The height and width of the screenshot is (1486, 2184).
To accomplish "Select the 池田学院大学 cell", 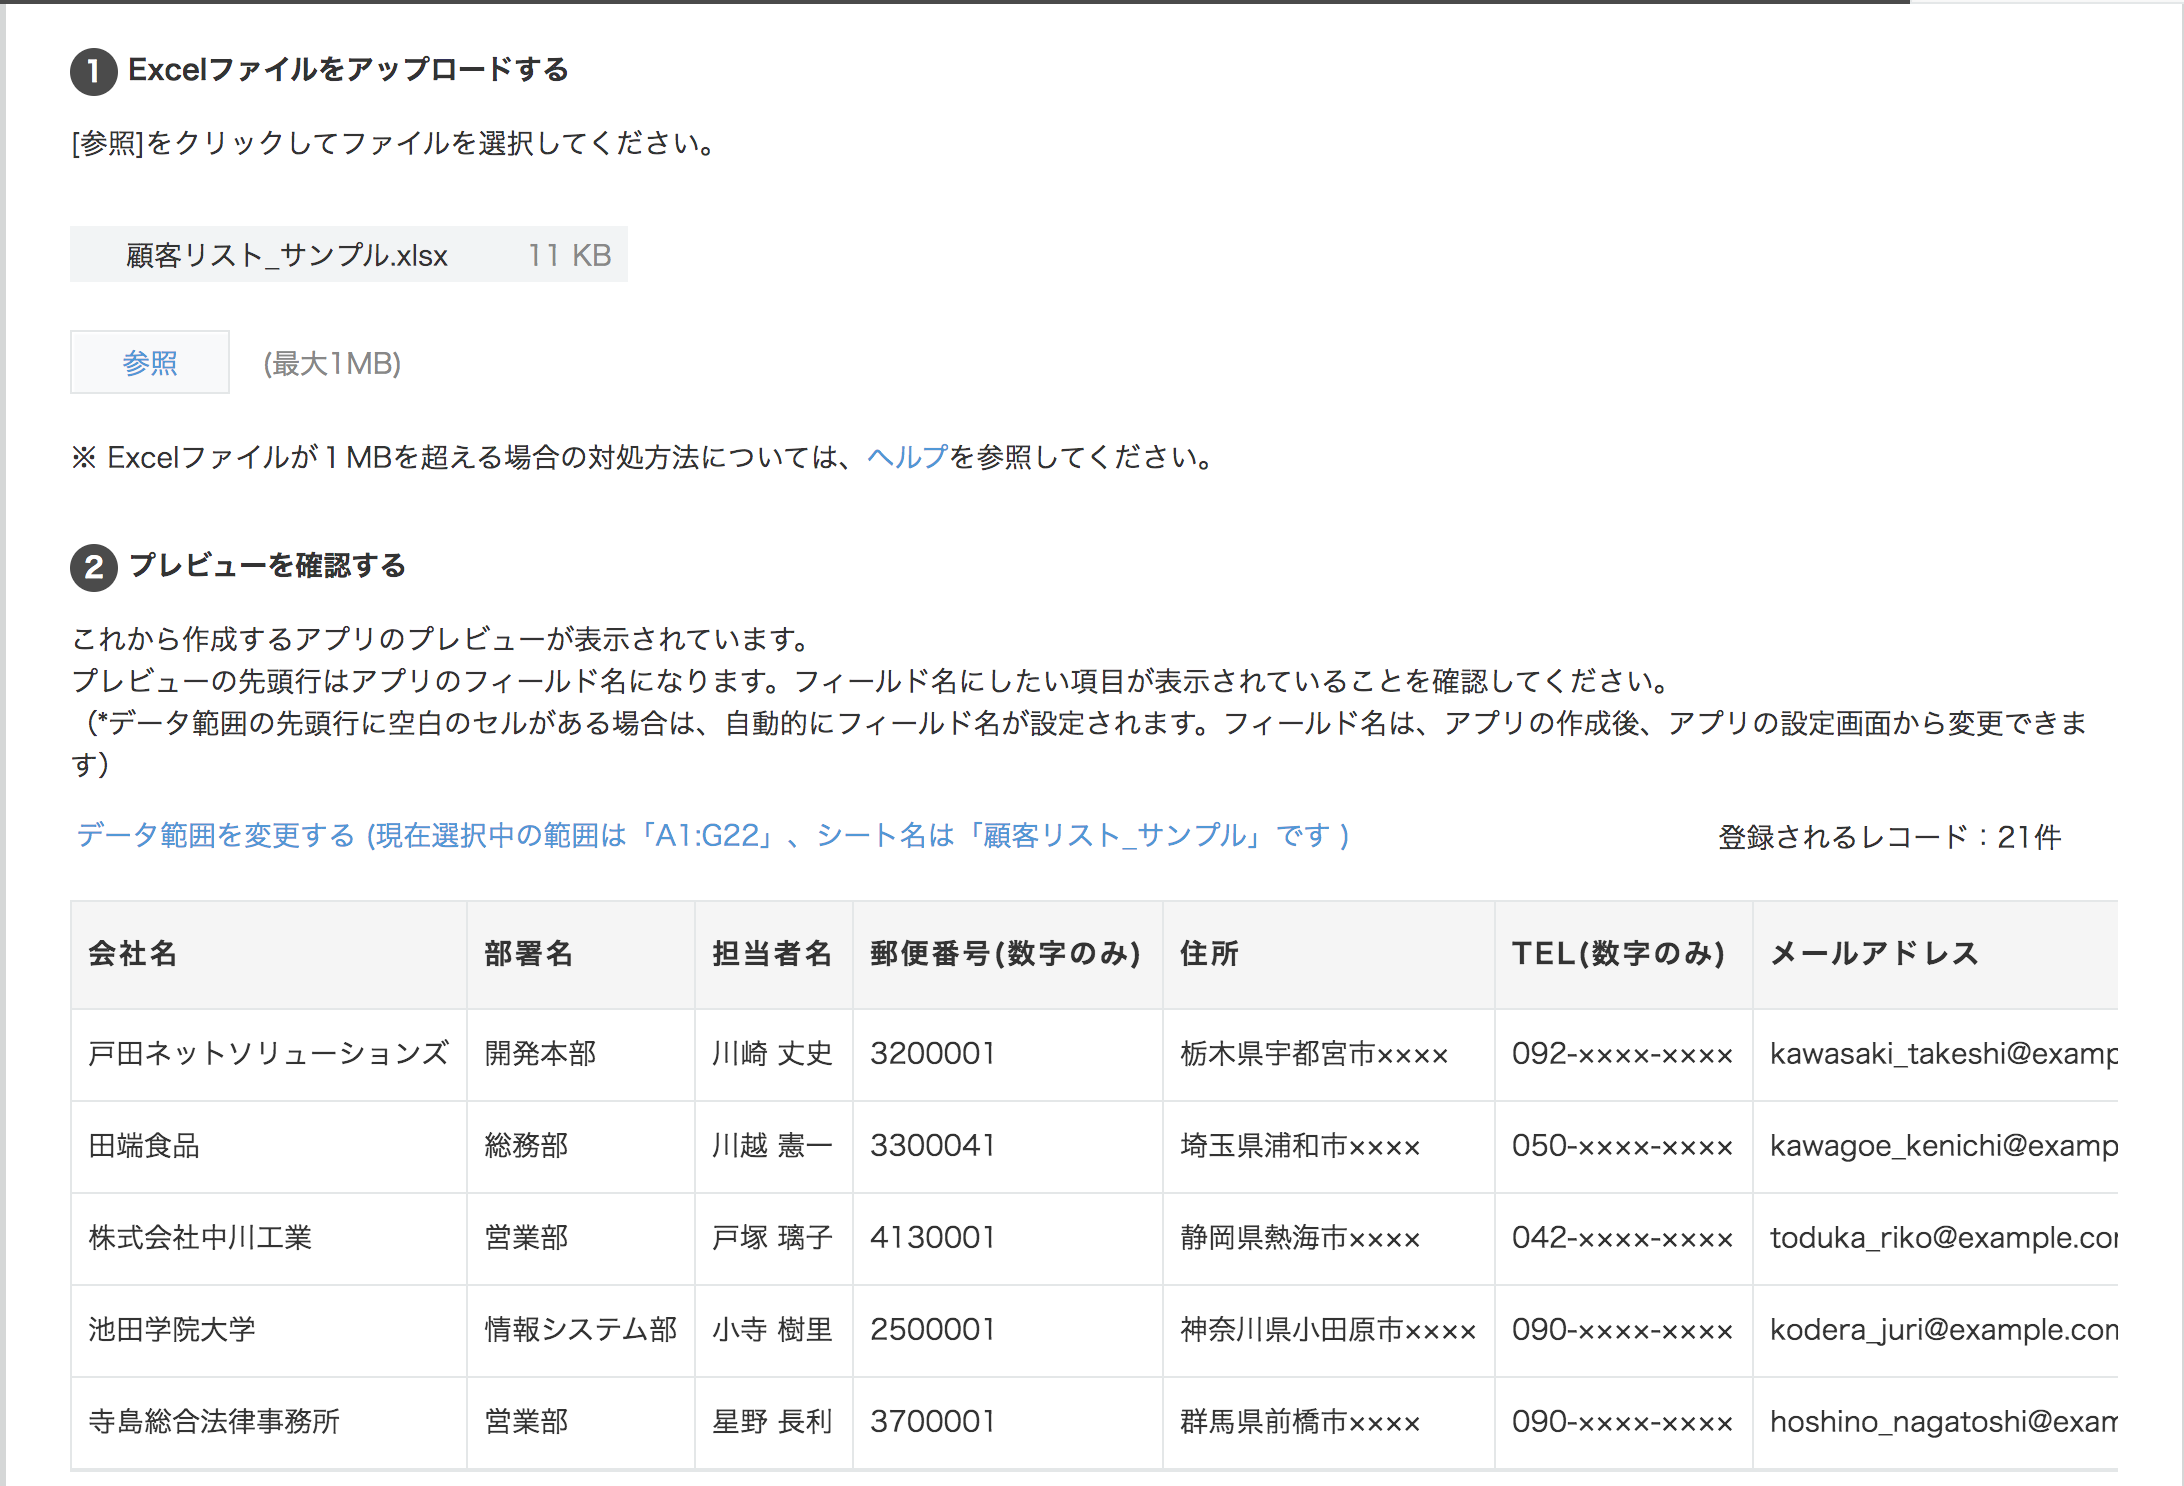I will [x=269, y=1330].
